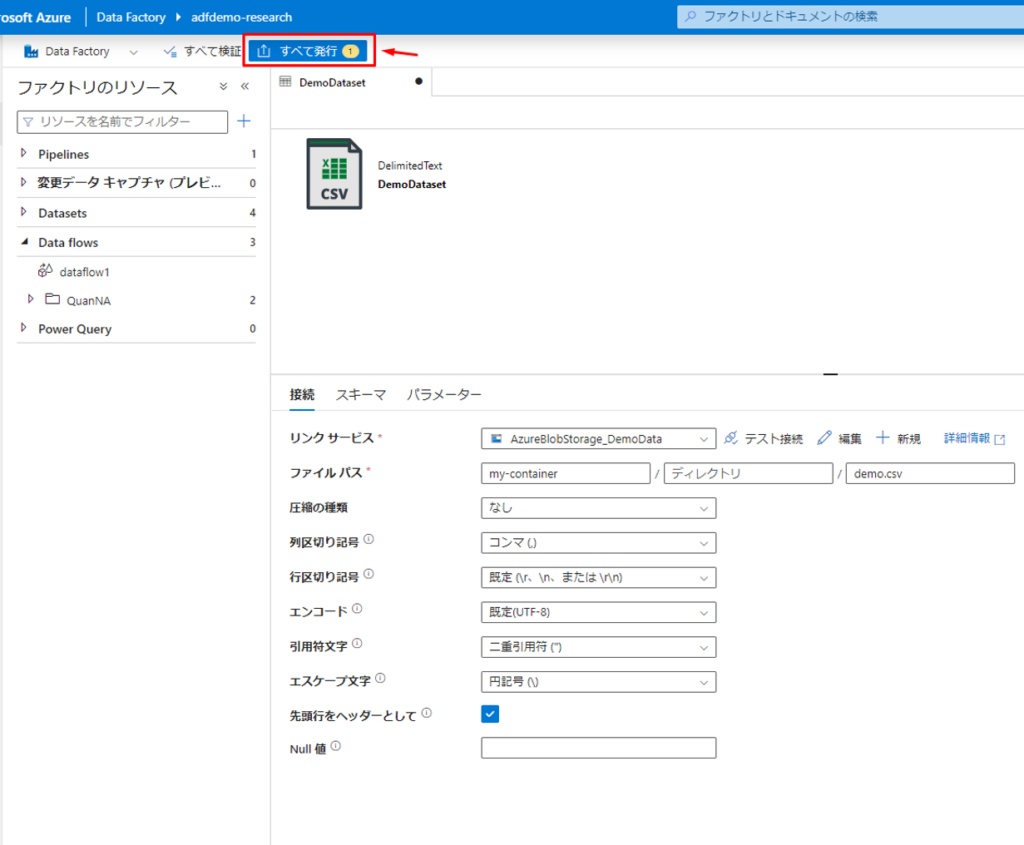Click the 新規 plus icon for linked service

pyautogui.click(x=882, y=438)
